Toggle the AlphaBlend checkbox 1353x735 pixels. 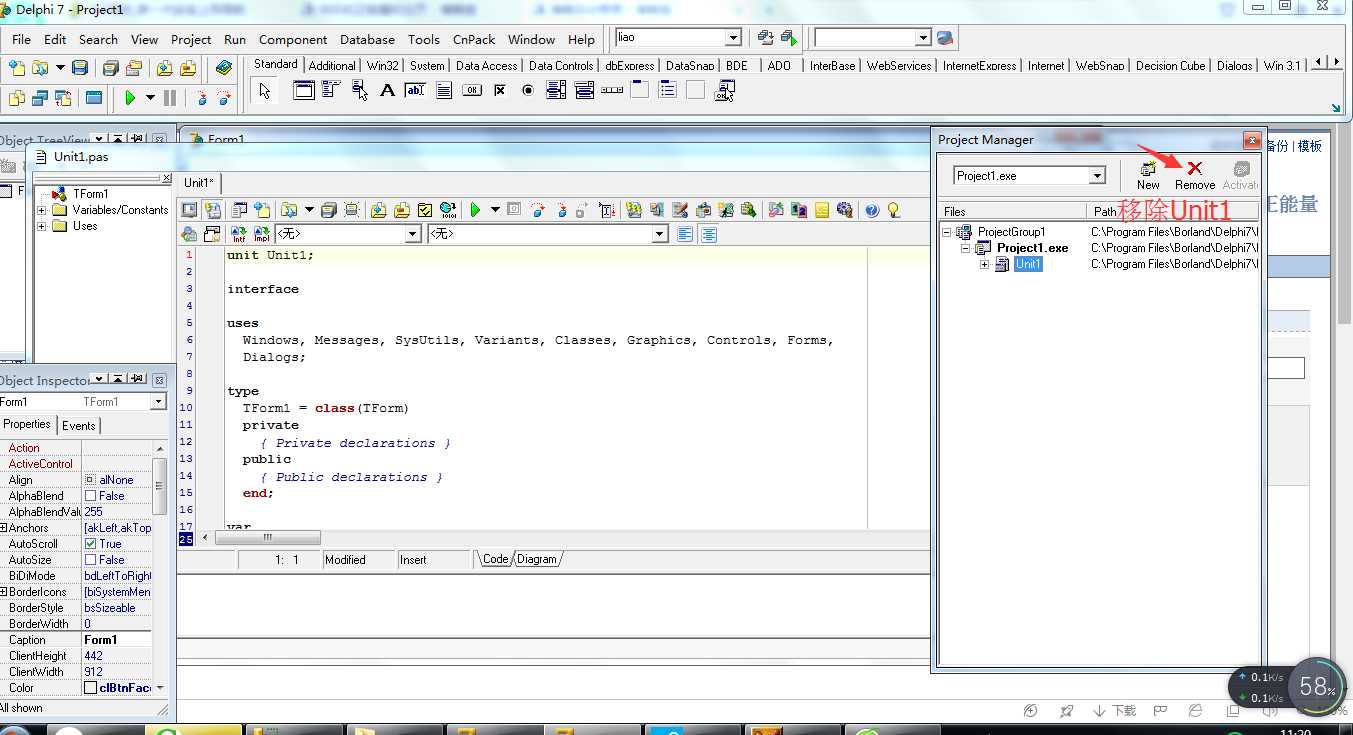[91, 496]
